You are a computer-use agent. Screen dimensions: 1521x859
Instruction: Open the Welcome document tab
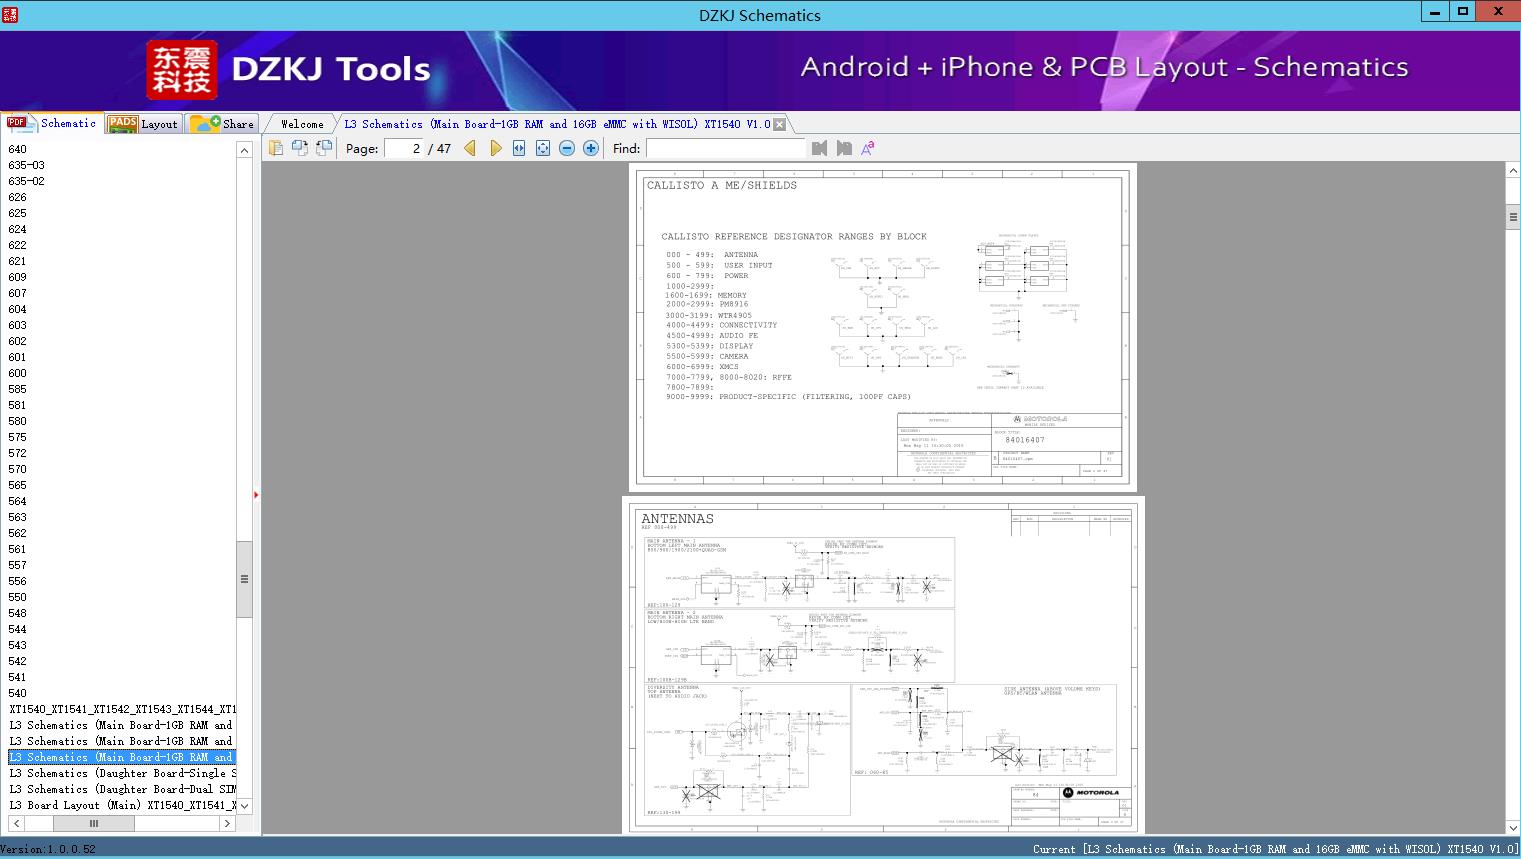[301, 124]
